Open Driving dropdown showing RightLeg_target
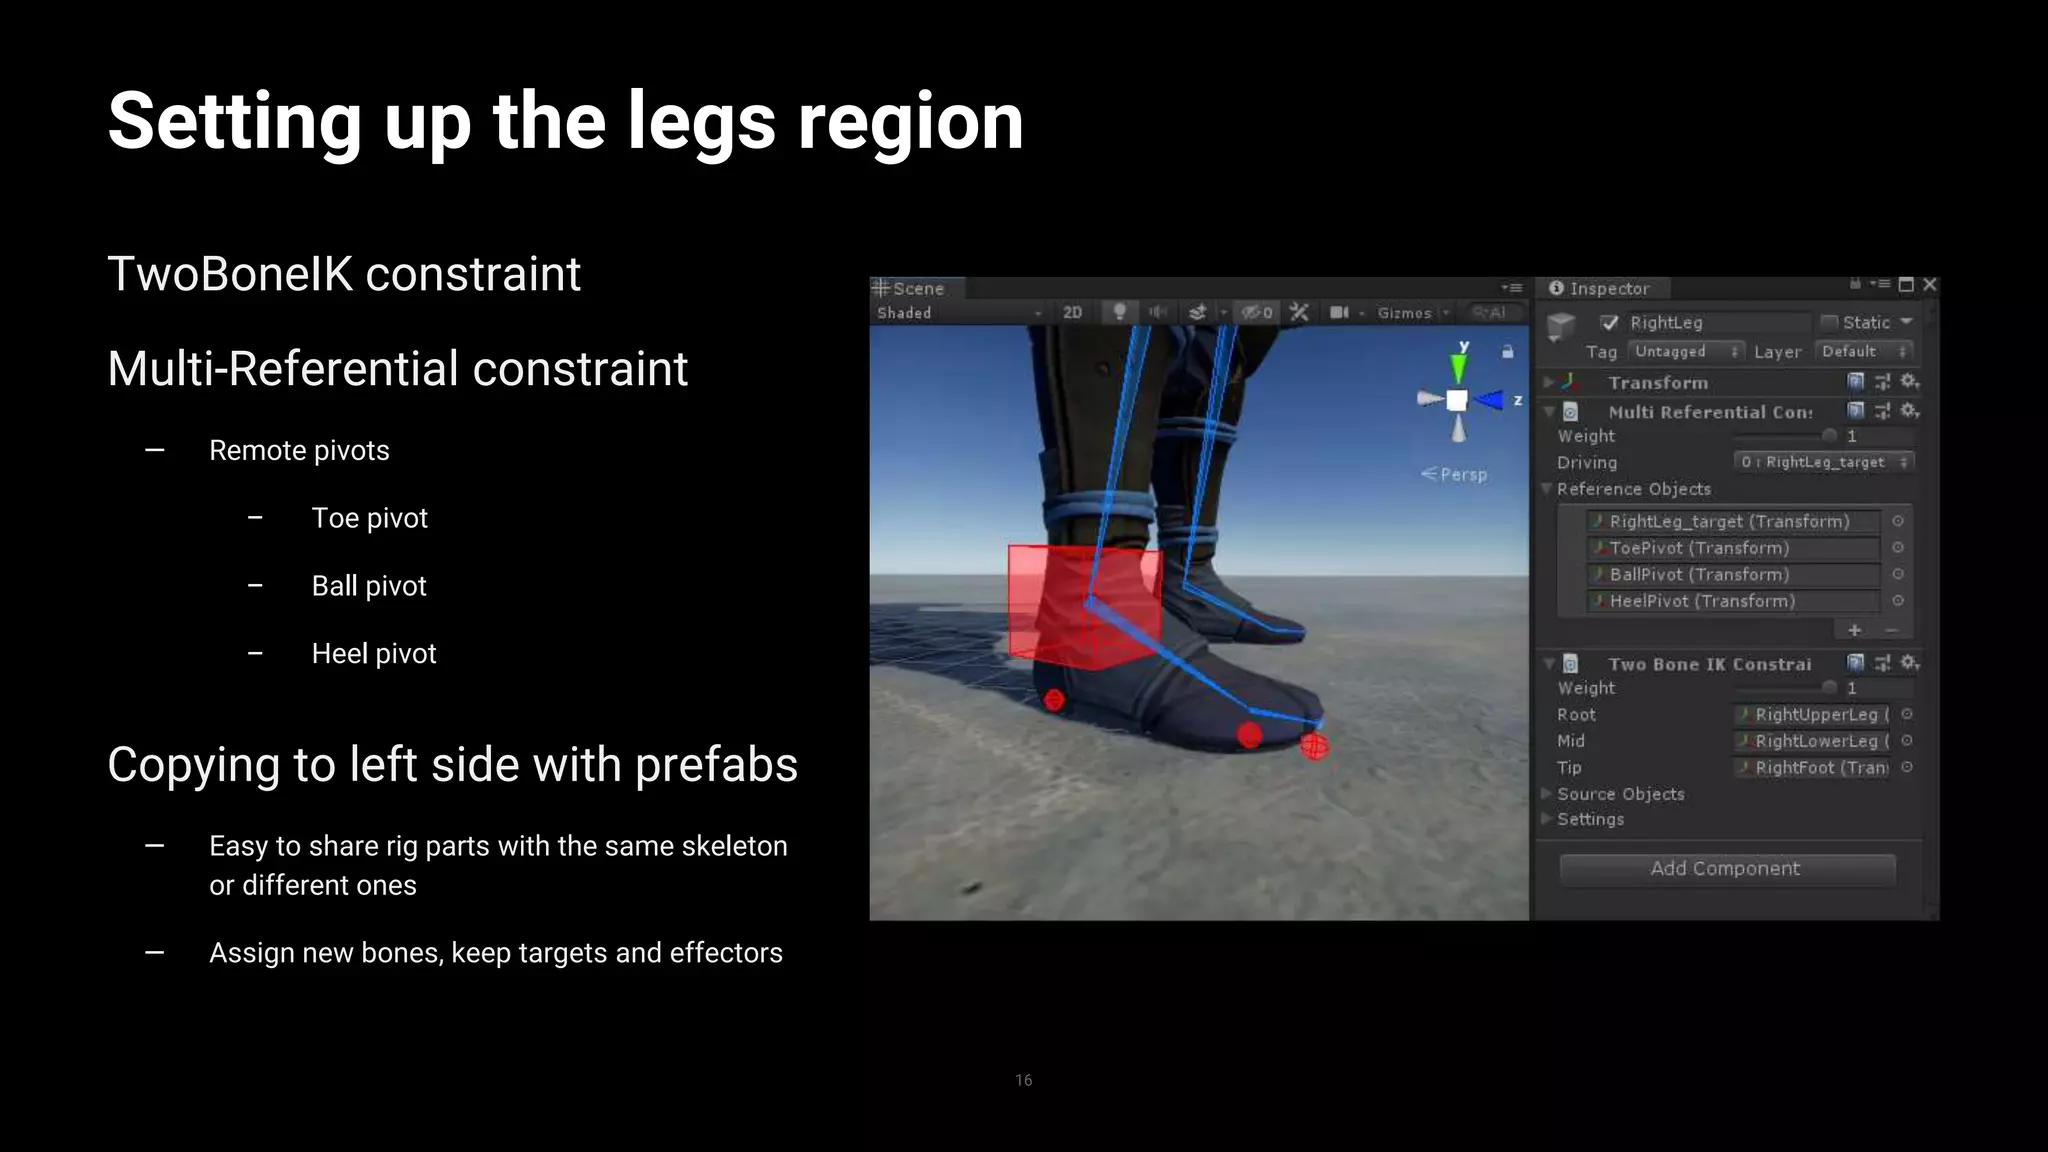Image resolution: width=2048 pixels, height=1152 pixels. tap(1824, 462)
